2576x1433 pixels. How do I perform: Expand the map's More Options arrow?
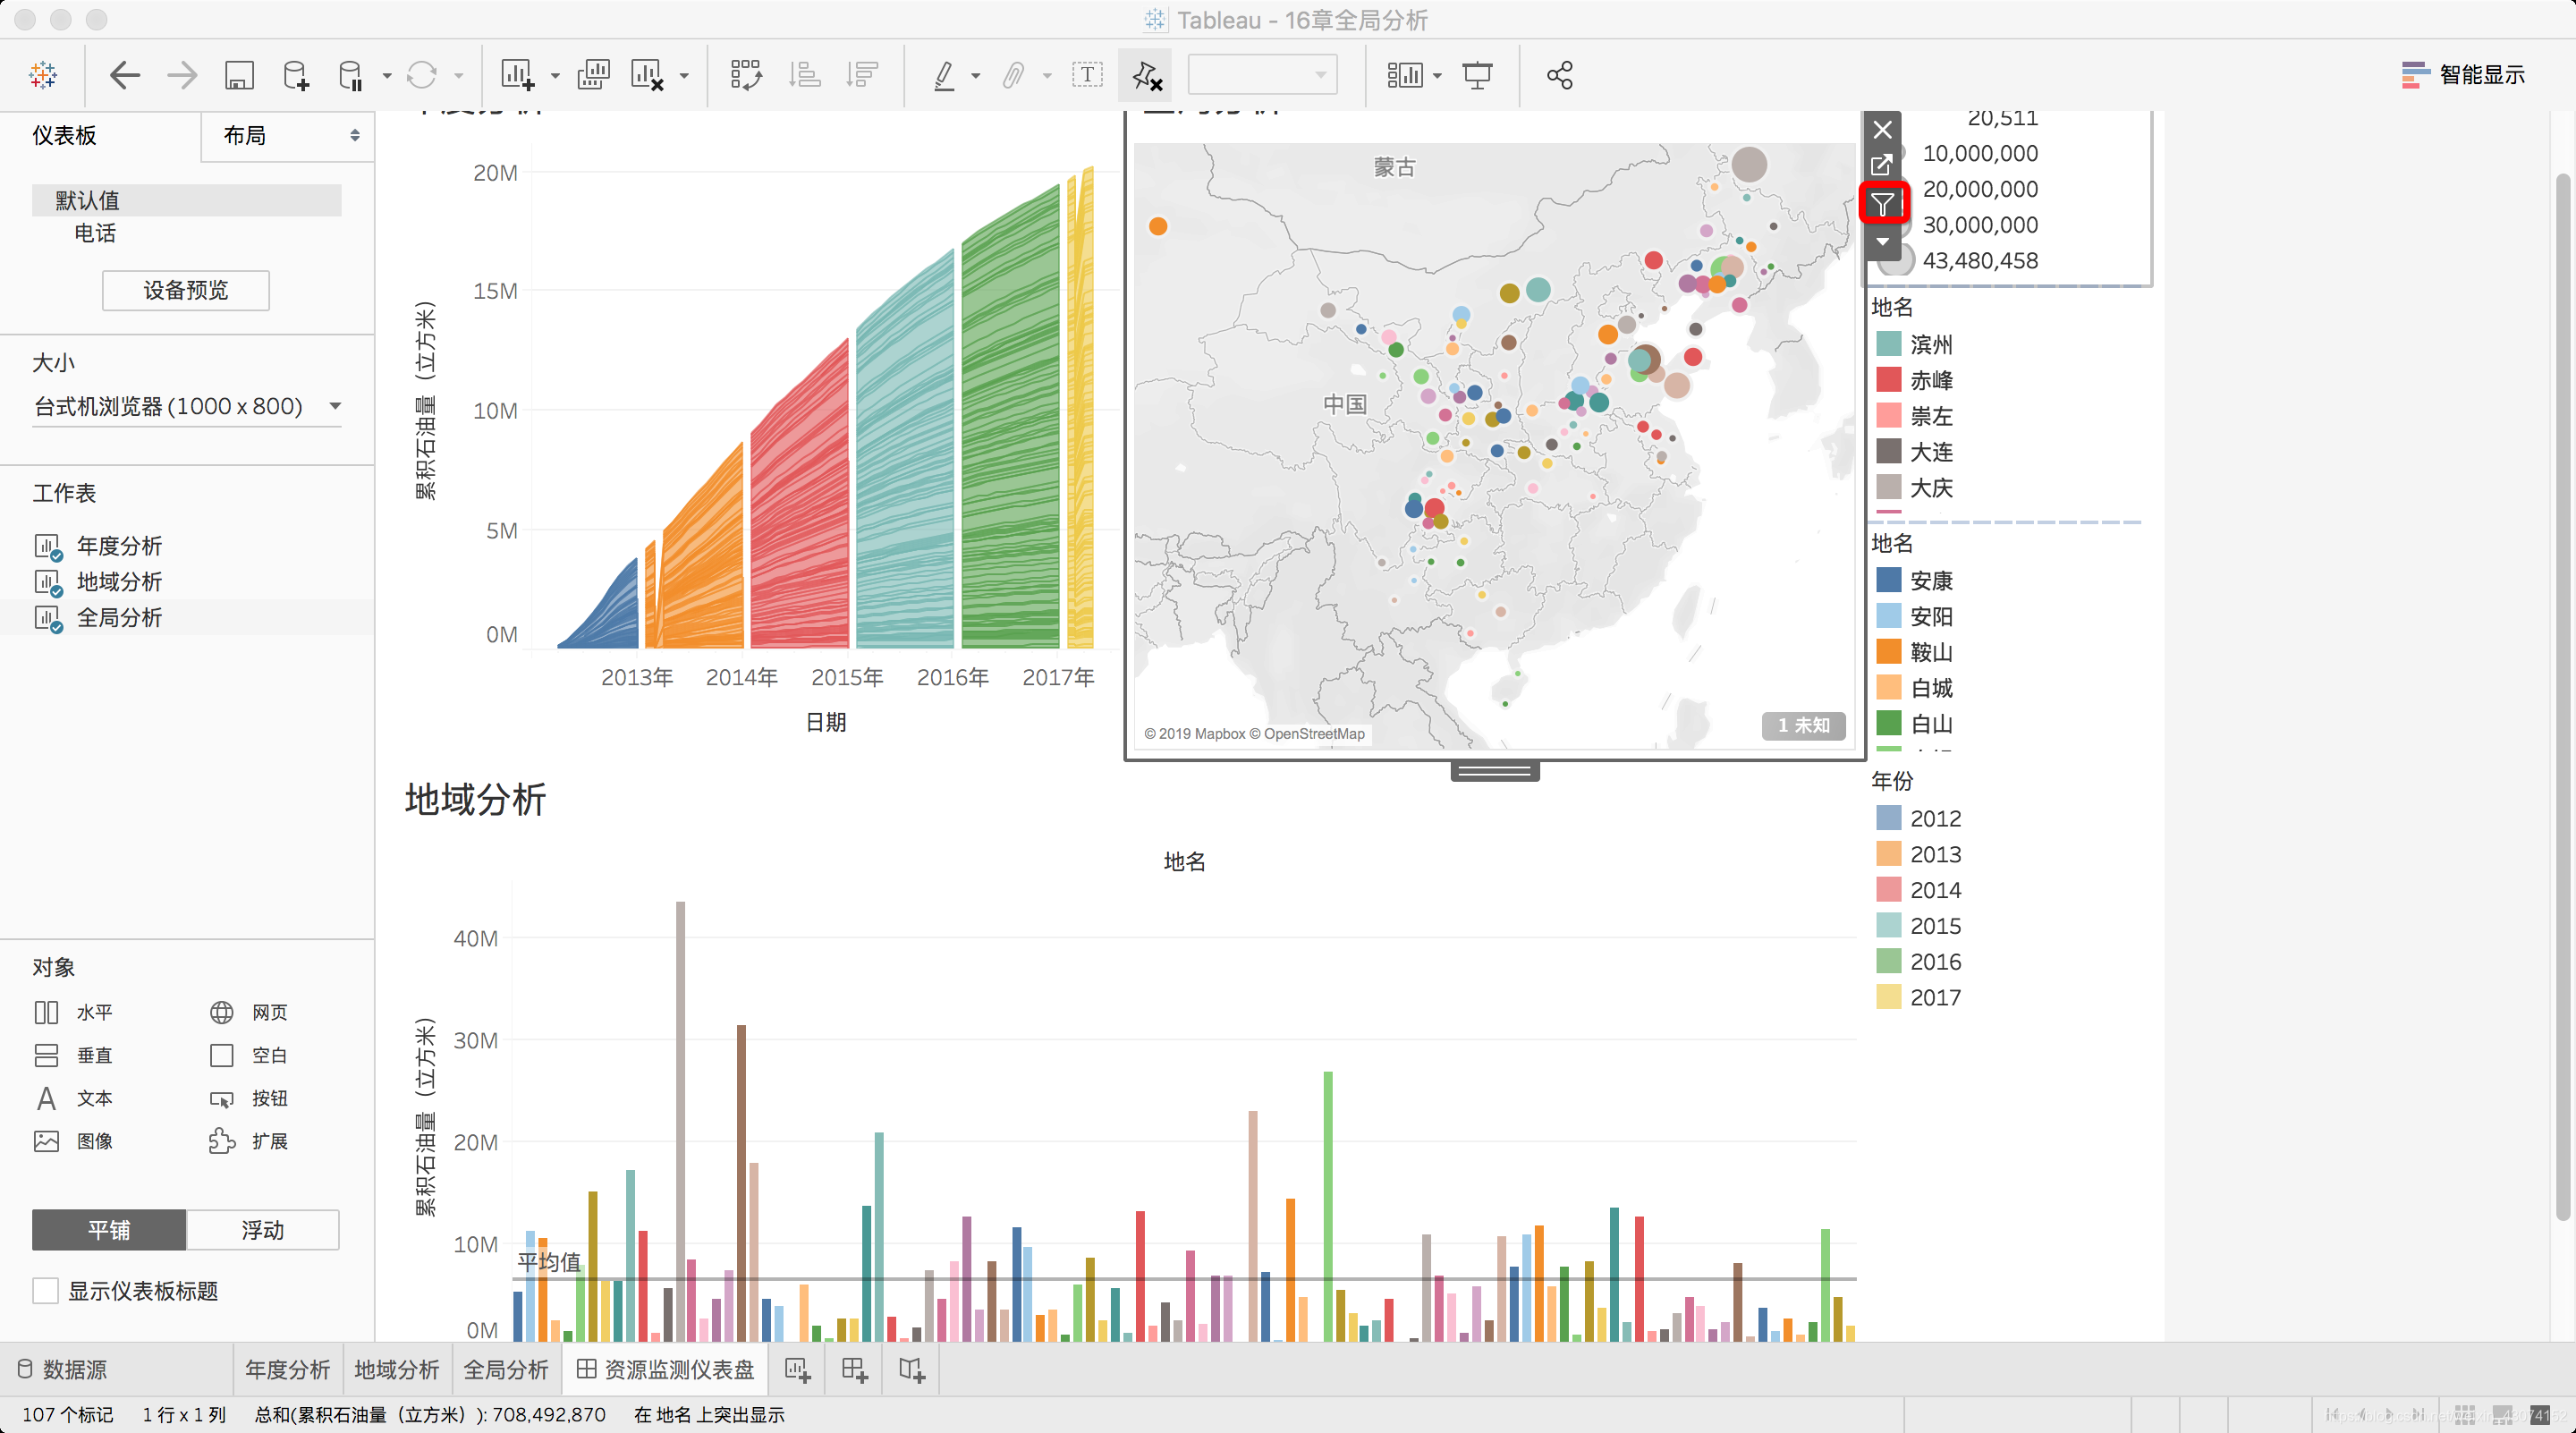click(1882, 241)
